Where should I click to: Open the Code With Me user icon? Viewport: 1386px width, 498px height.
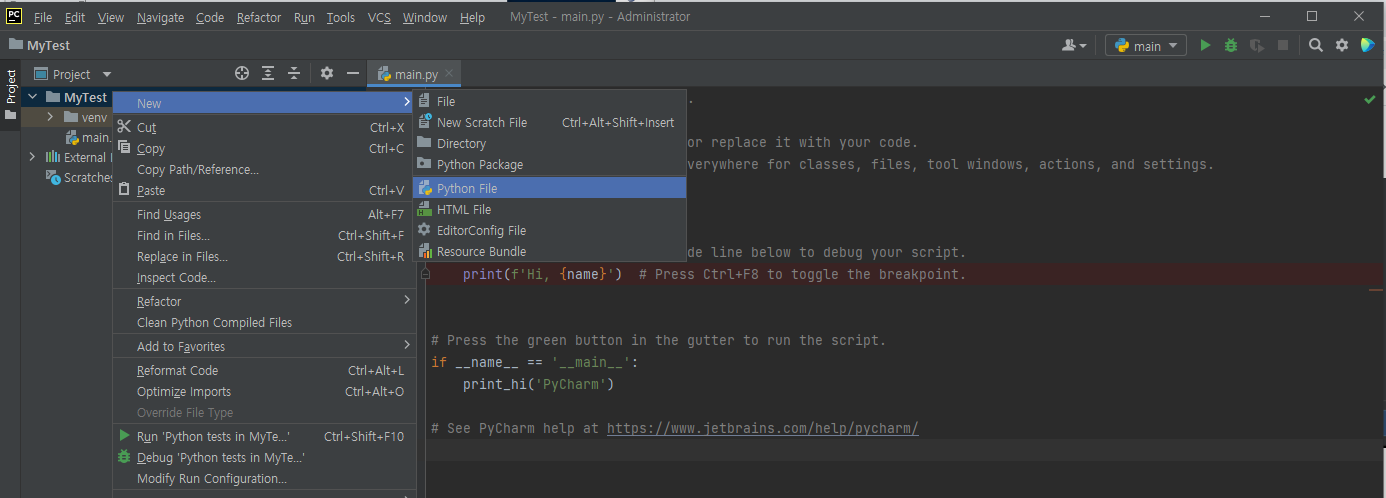[x=1075, y=45]
